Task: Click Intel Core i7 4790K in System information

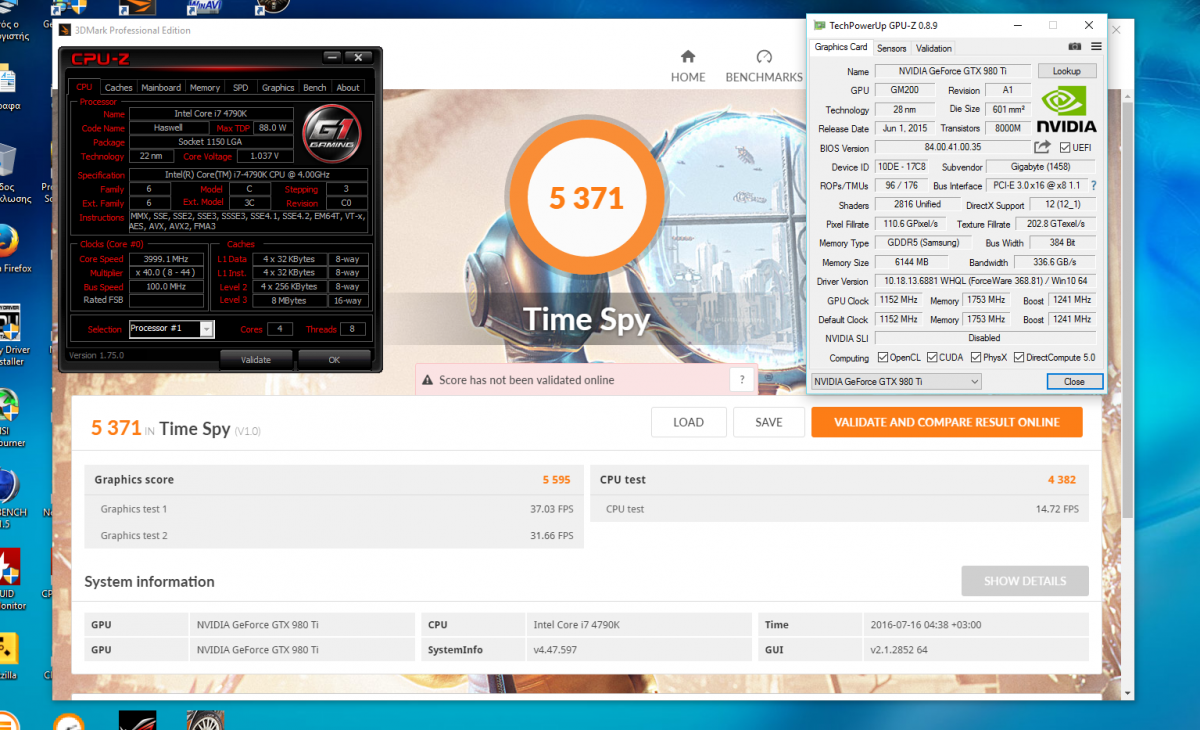Action: [x=577, y=624]
